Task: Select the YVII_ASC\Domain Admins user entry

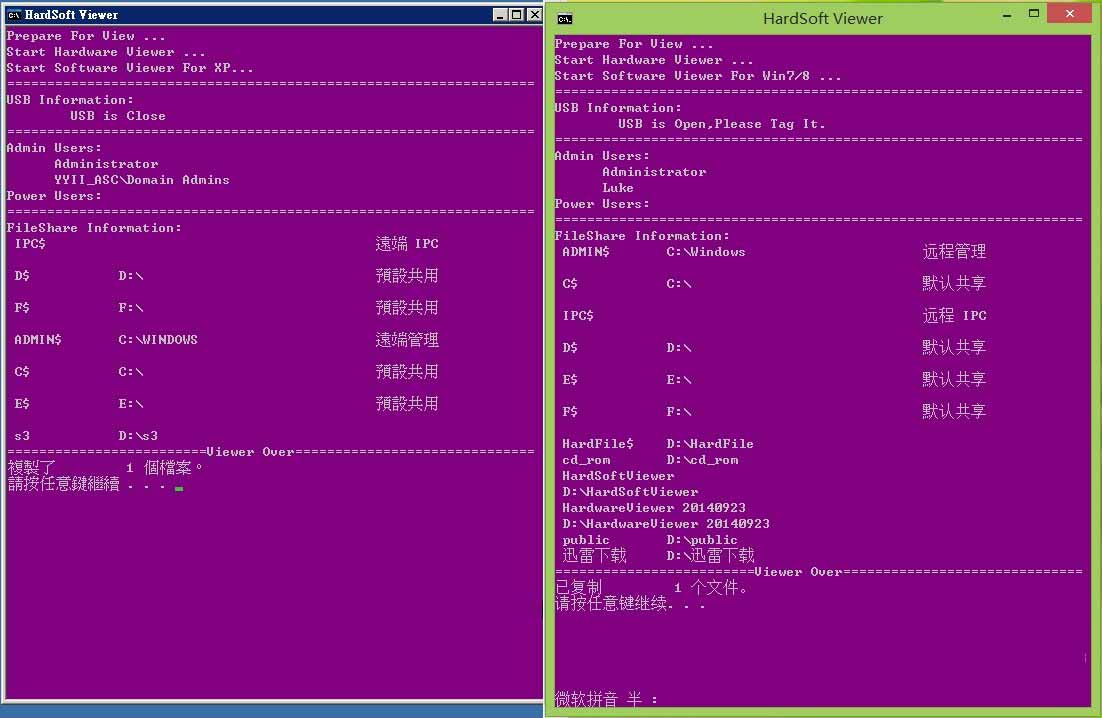Action: point(141,180)
